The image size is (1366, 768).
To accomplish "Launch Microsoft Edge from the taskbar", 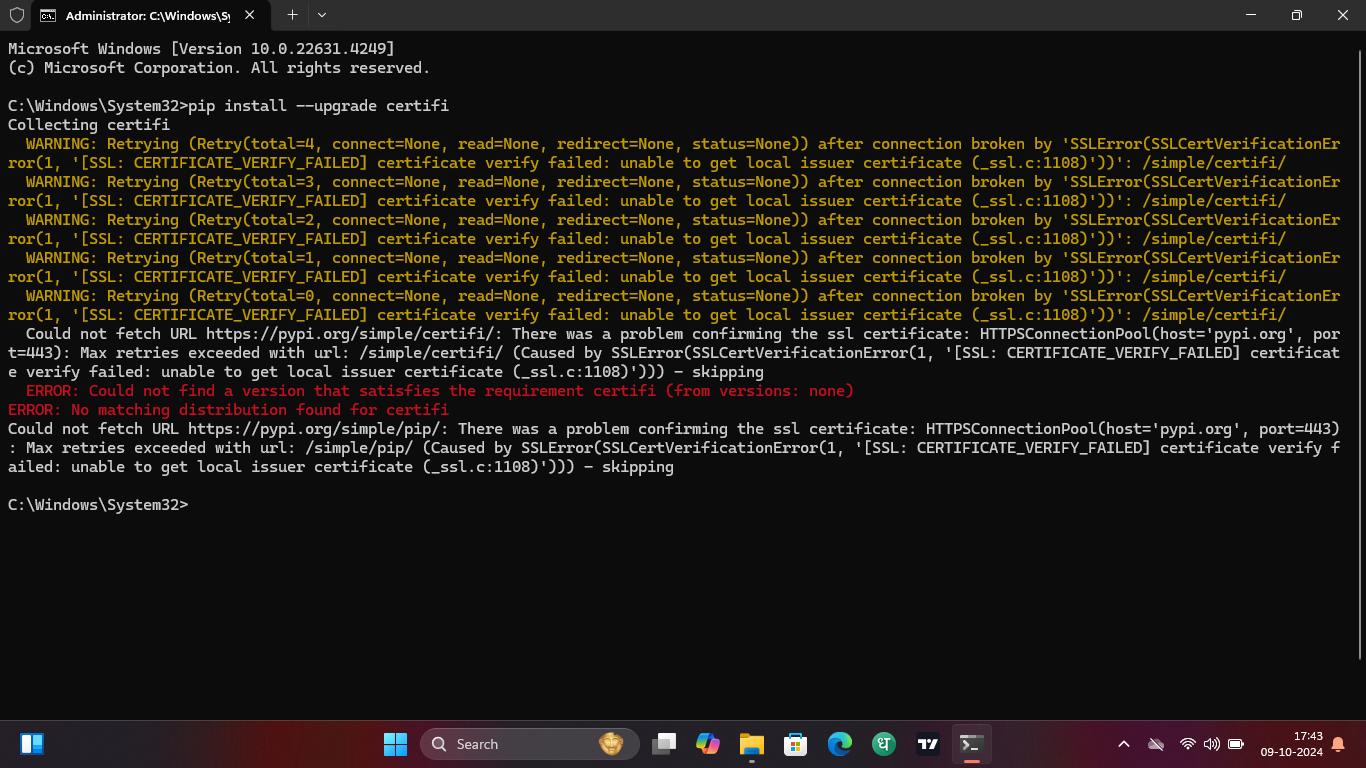I will pos(839,744).
